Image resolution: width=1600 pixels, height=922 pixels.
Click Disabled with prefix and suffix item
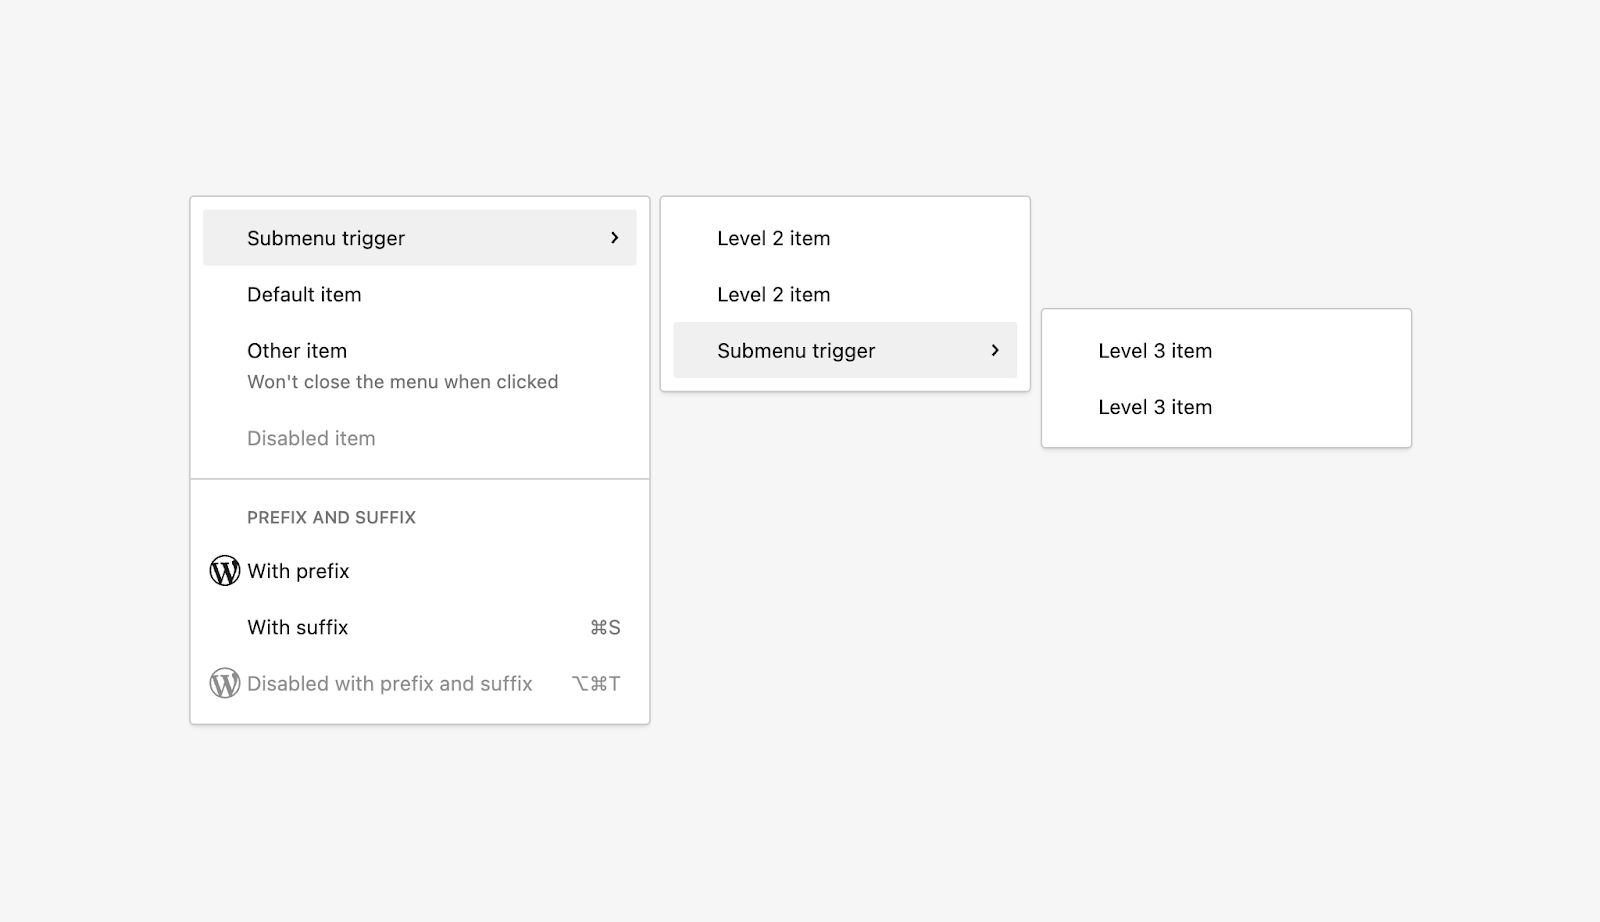[x=420, y=684]
